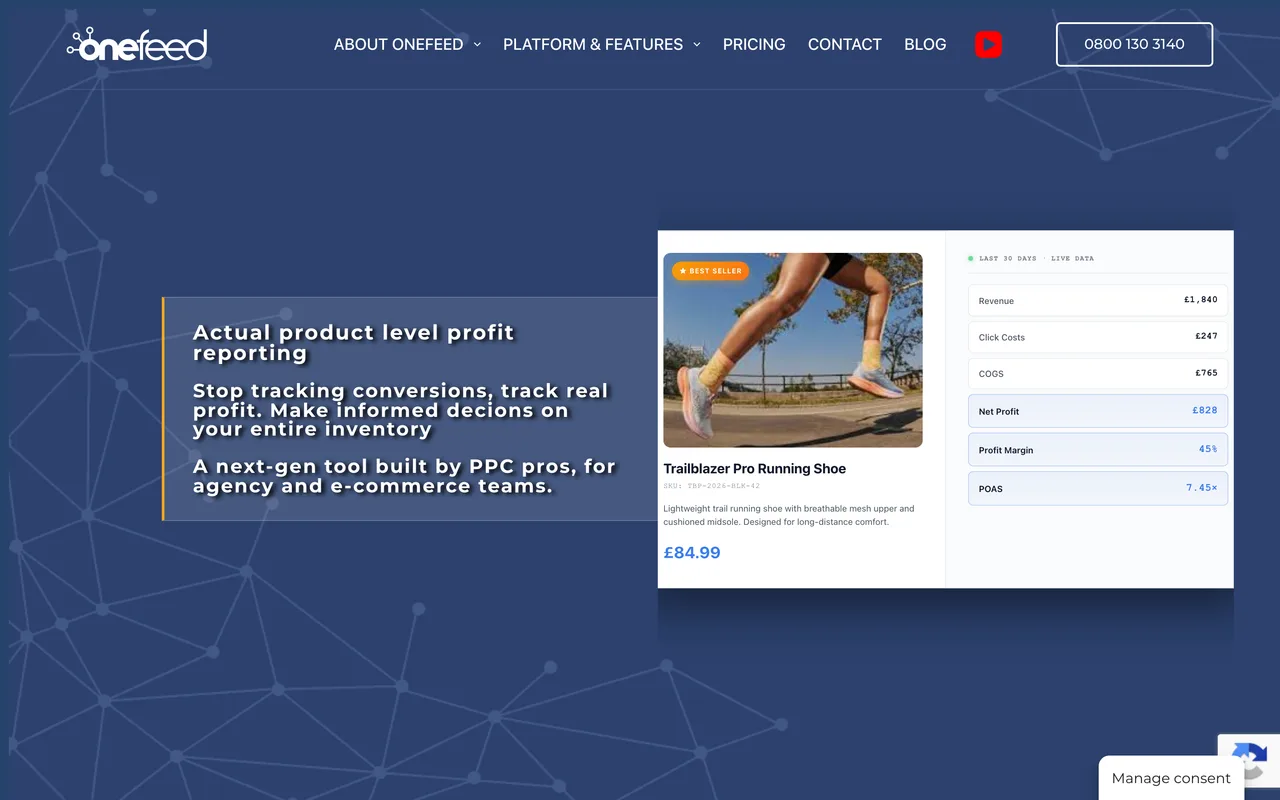Select the Net Profit row

(x=1098, y=411)
